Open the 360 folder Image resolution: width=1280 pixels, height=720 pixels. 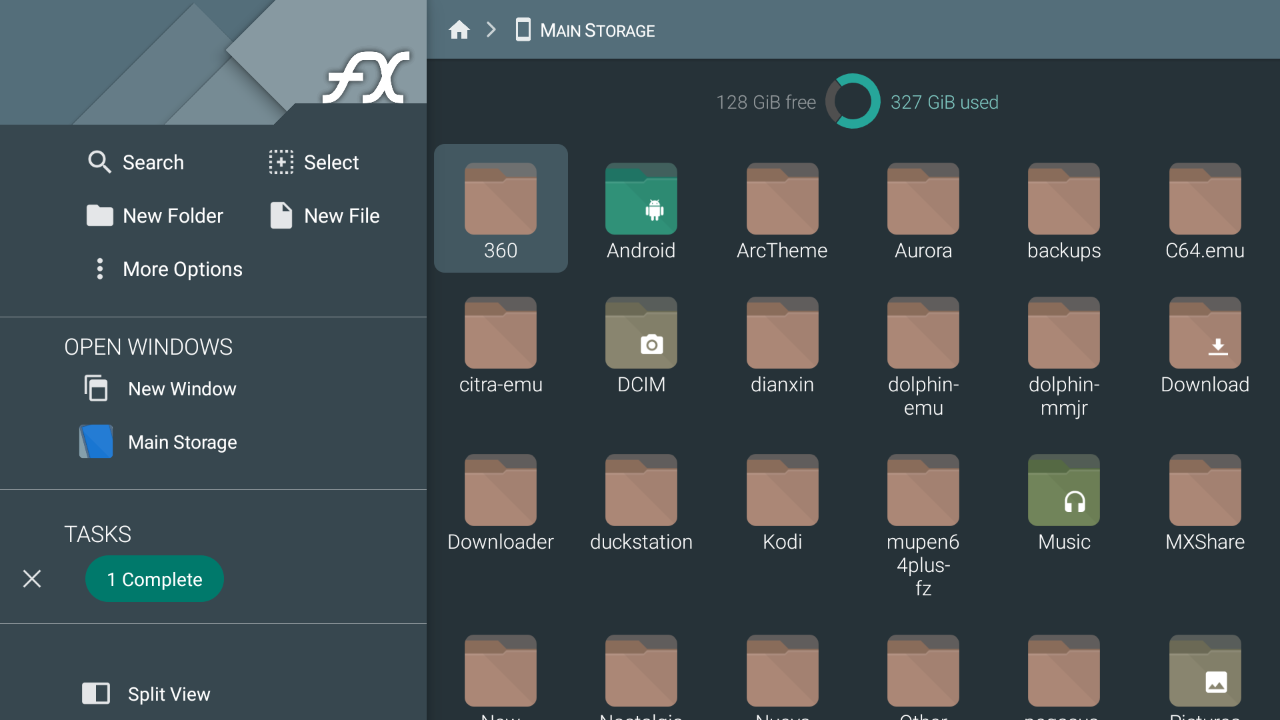click(501, 209)
